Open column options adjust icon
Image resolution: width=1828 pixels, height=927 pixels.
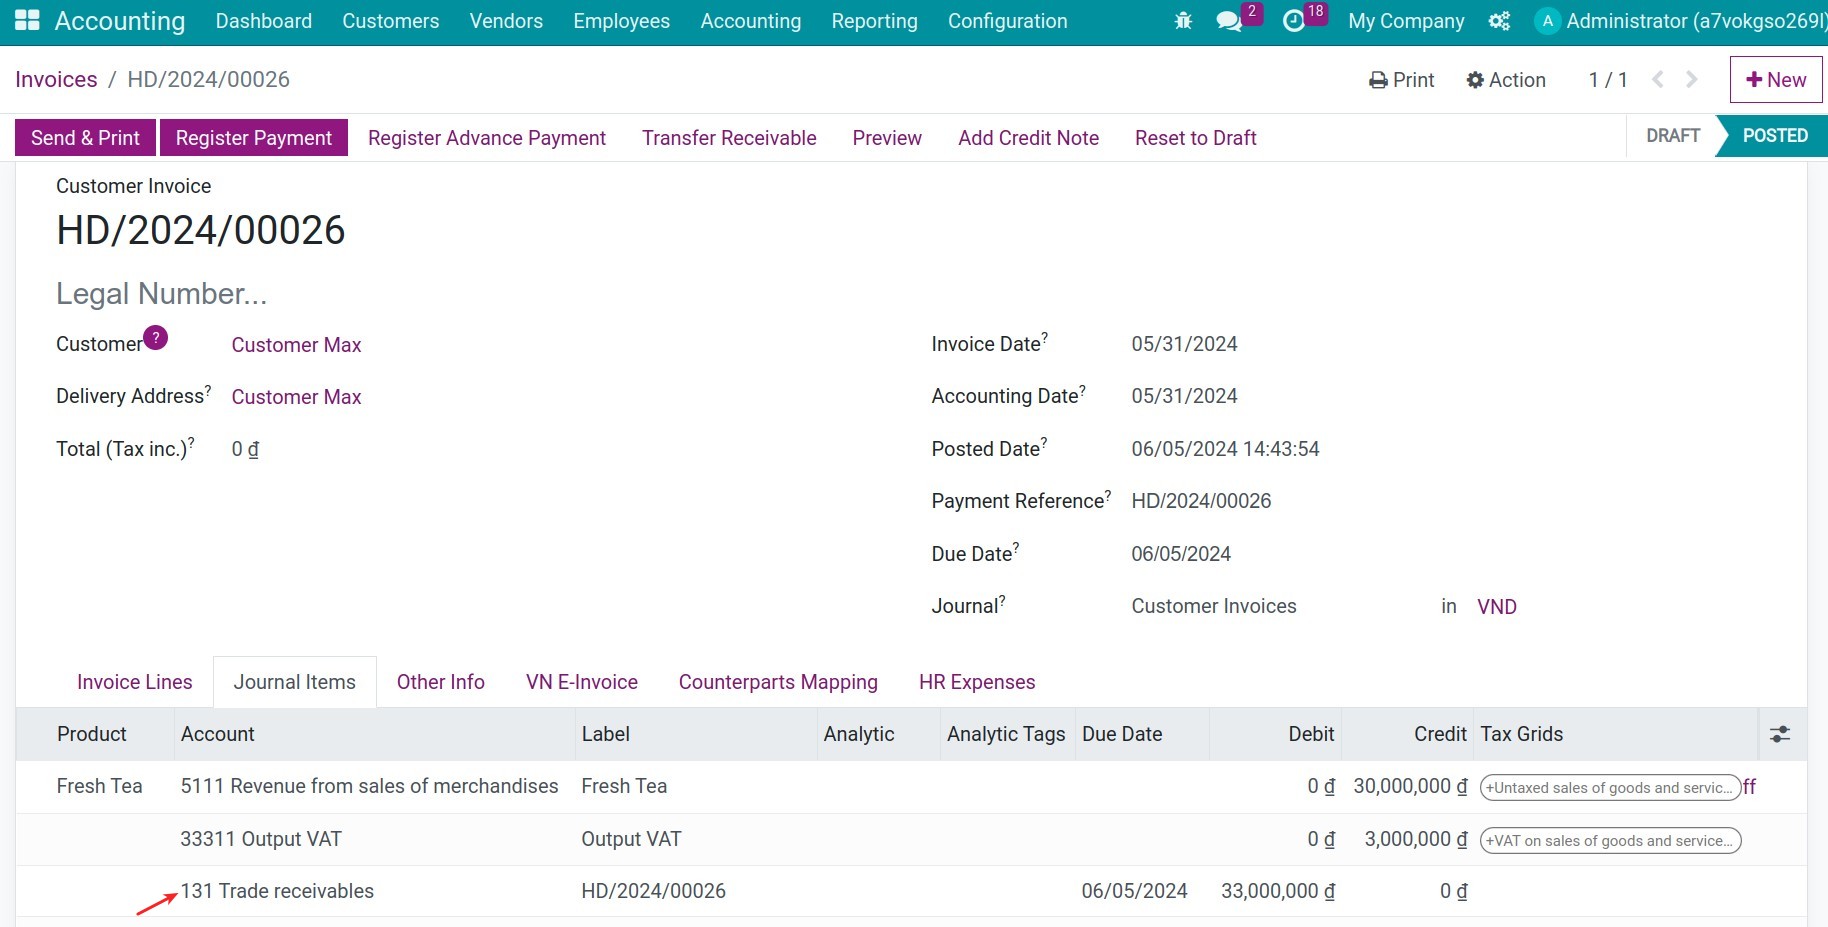point(1780,734)
